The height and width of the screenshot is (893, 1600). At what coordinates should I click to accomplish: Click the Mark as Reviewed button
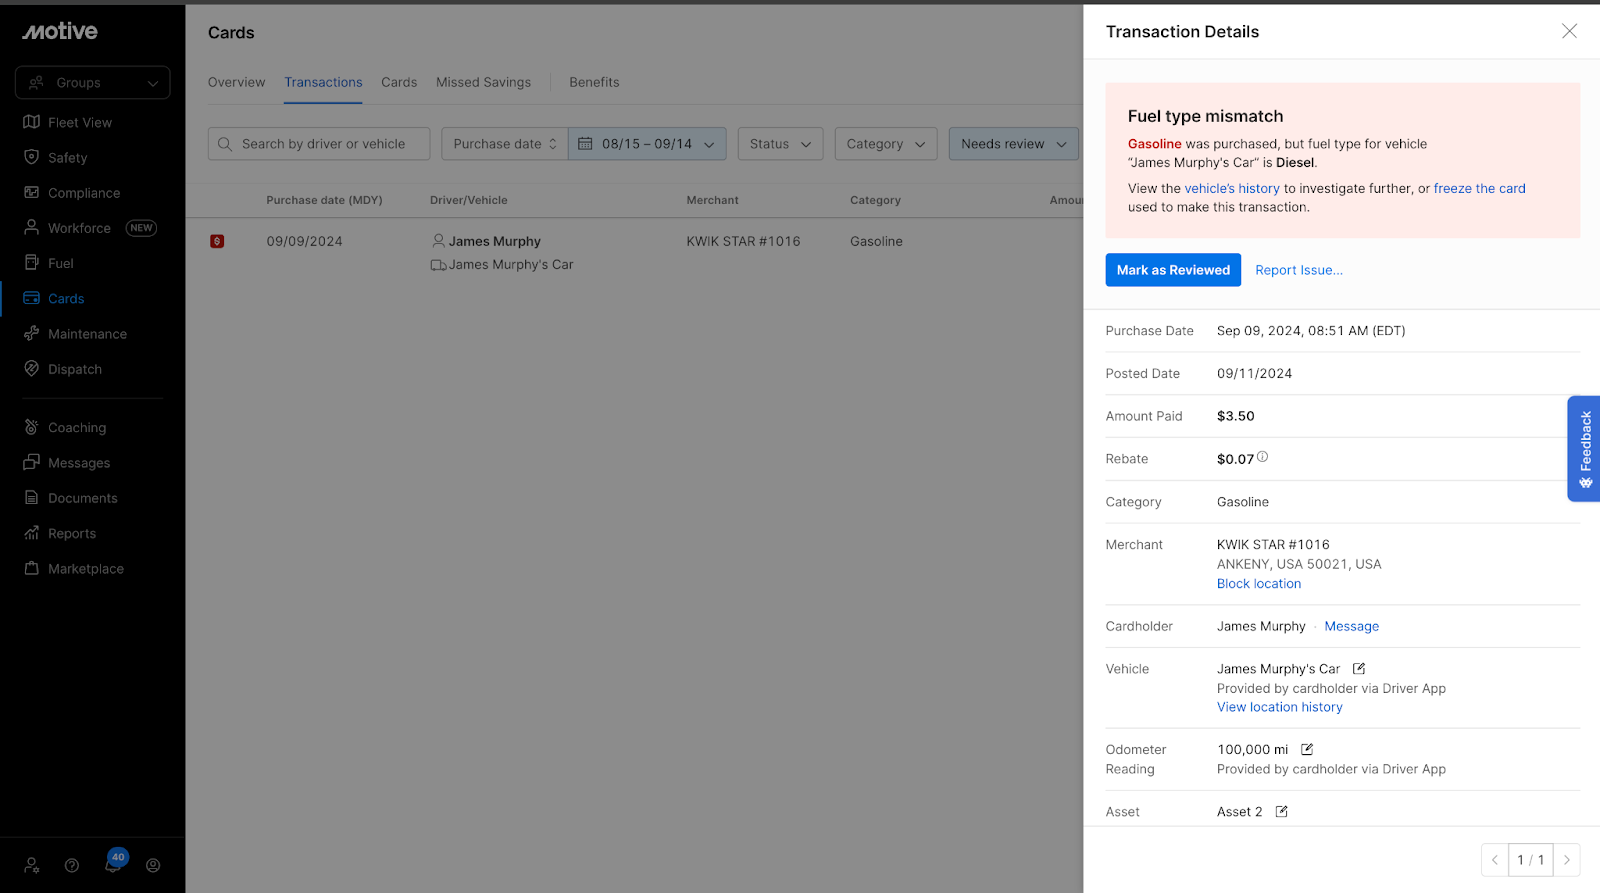[1173, 270]
